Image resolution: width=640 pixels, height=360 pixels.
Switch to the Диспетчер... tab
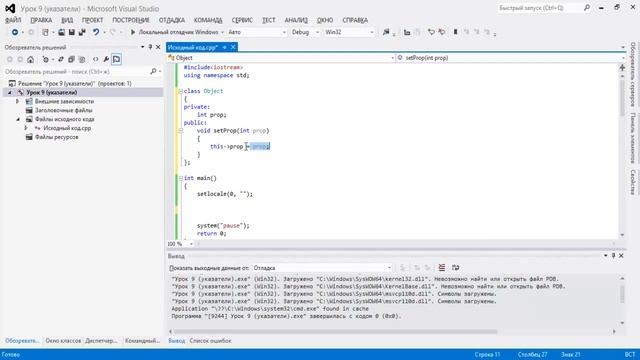coord(101,340)
